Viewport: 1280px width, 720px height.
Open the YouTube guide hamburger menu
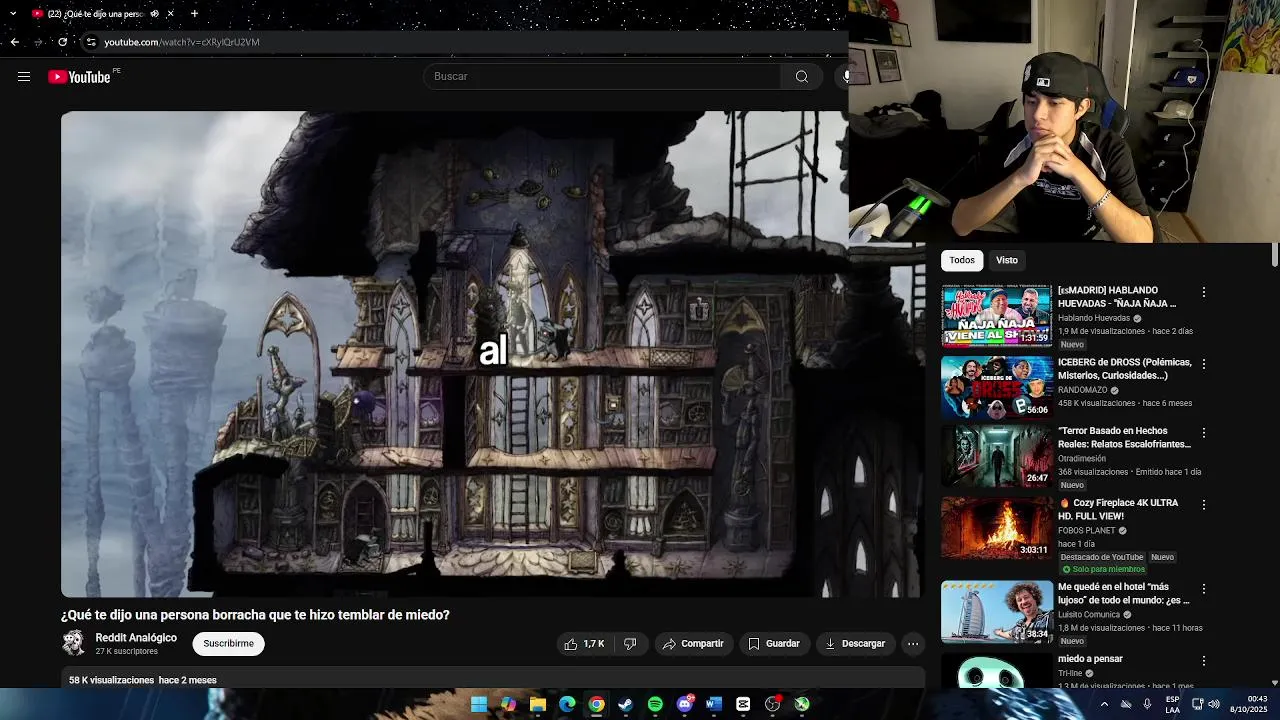[x=24, y=77]
